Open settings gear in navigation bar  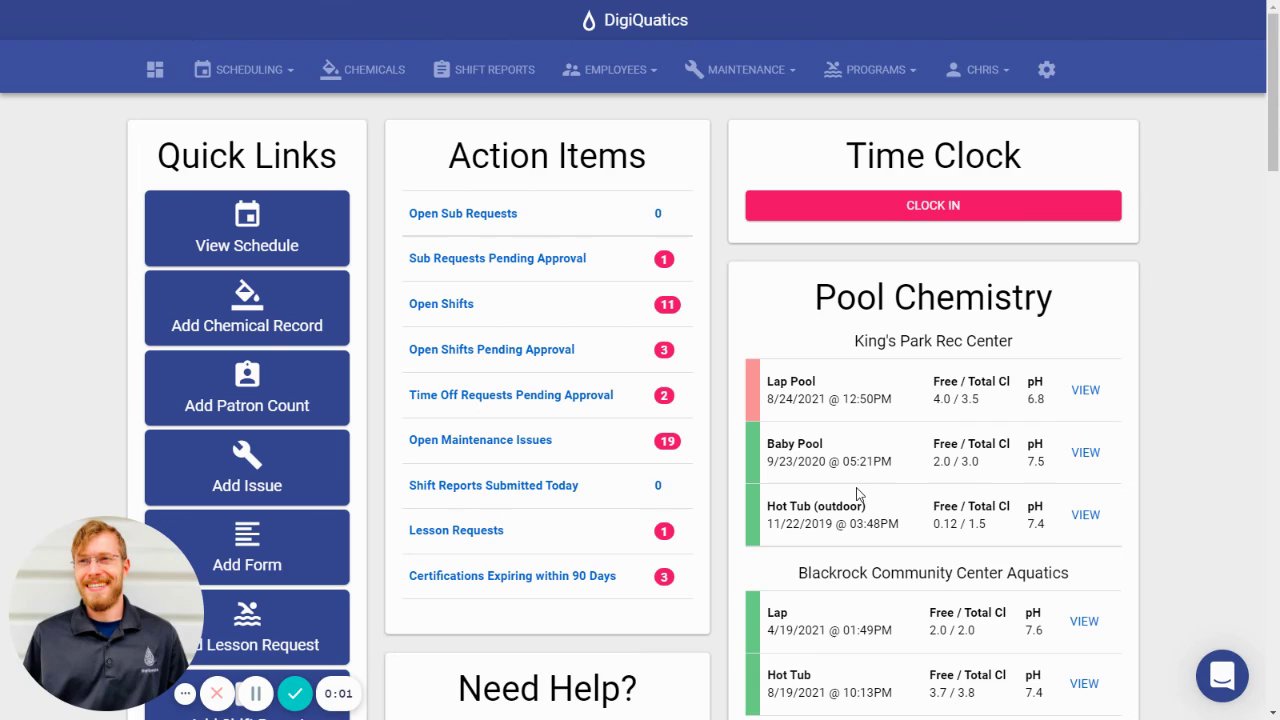(x=1046, y=69)
